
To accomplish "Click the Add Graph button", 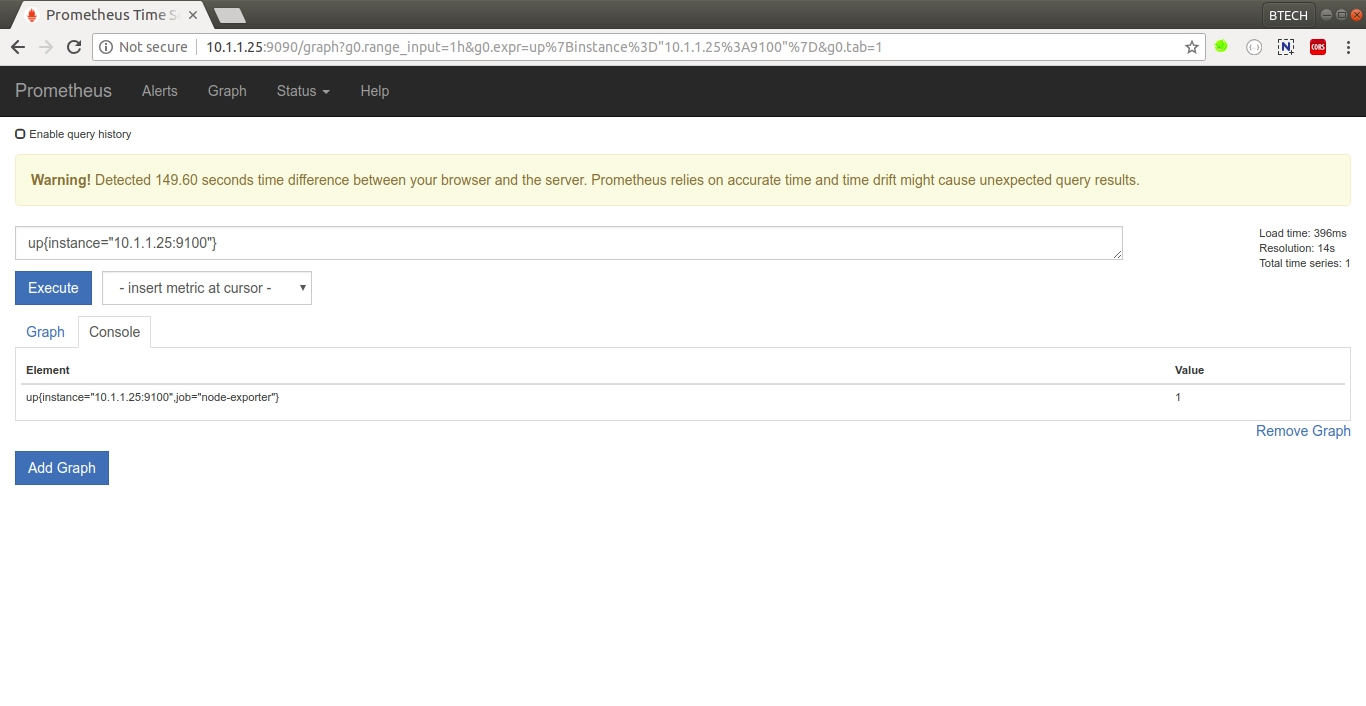I will pyautogui.click(x=62, y=468).
